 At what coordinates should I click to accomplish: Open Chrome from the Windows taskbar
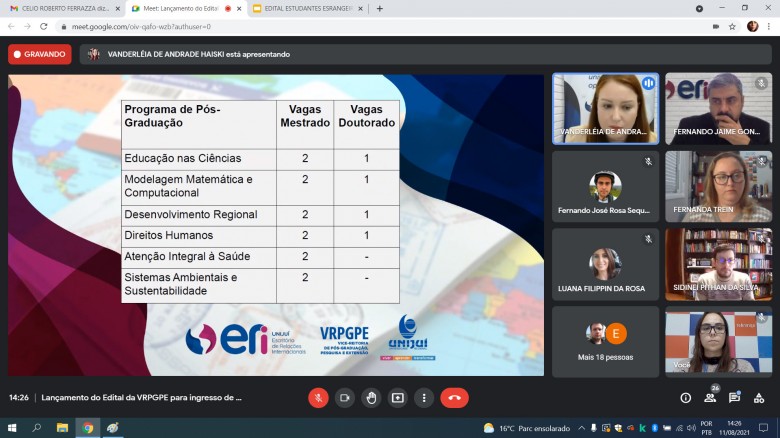pyautogui.click(x=88, y=428)
